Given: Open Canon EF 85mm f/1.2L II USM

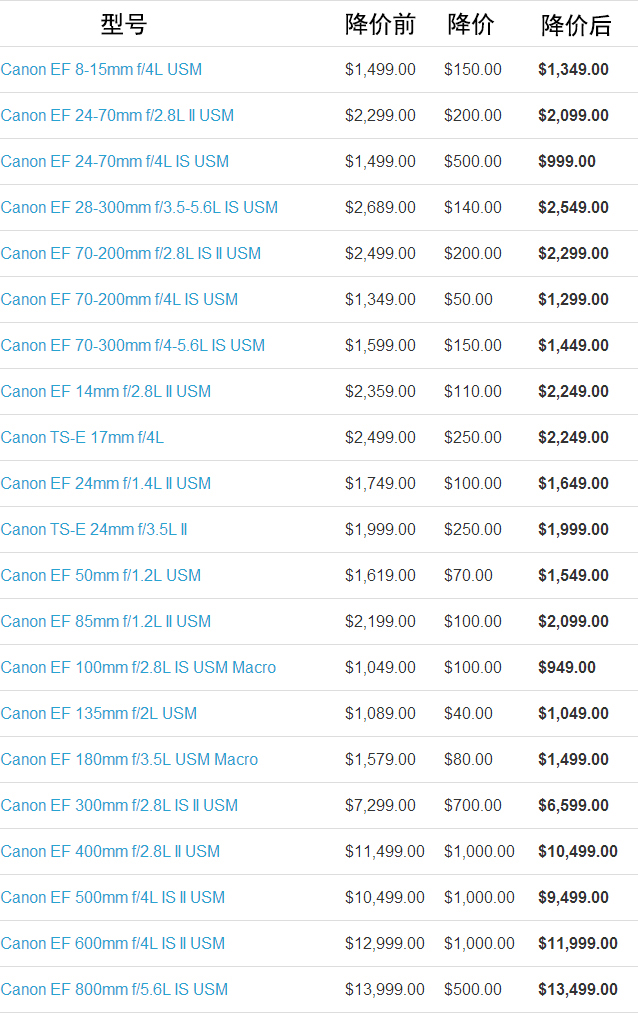Looking at the screenshot, I should pyautogui.click(x=105, y=622).
